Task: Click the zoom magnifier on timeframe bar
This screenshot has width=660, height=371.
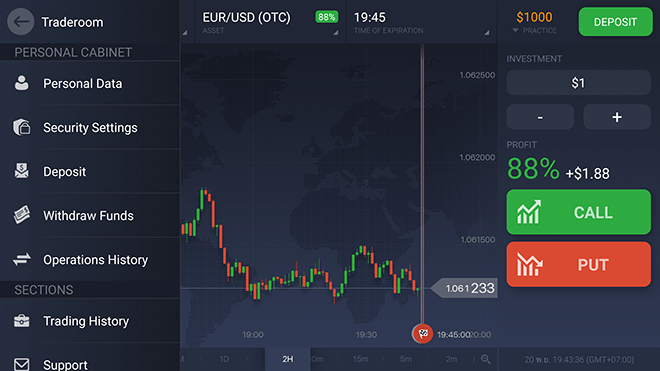Action: 485,359
